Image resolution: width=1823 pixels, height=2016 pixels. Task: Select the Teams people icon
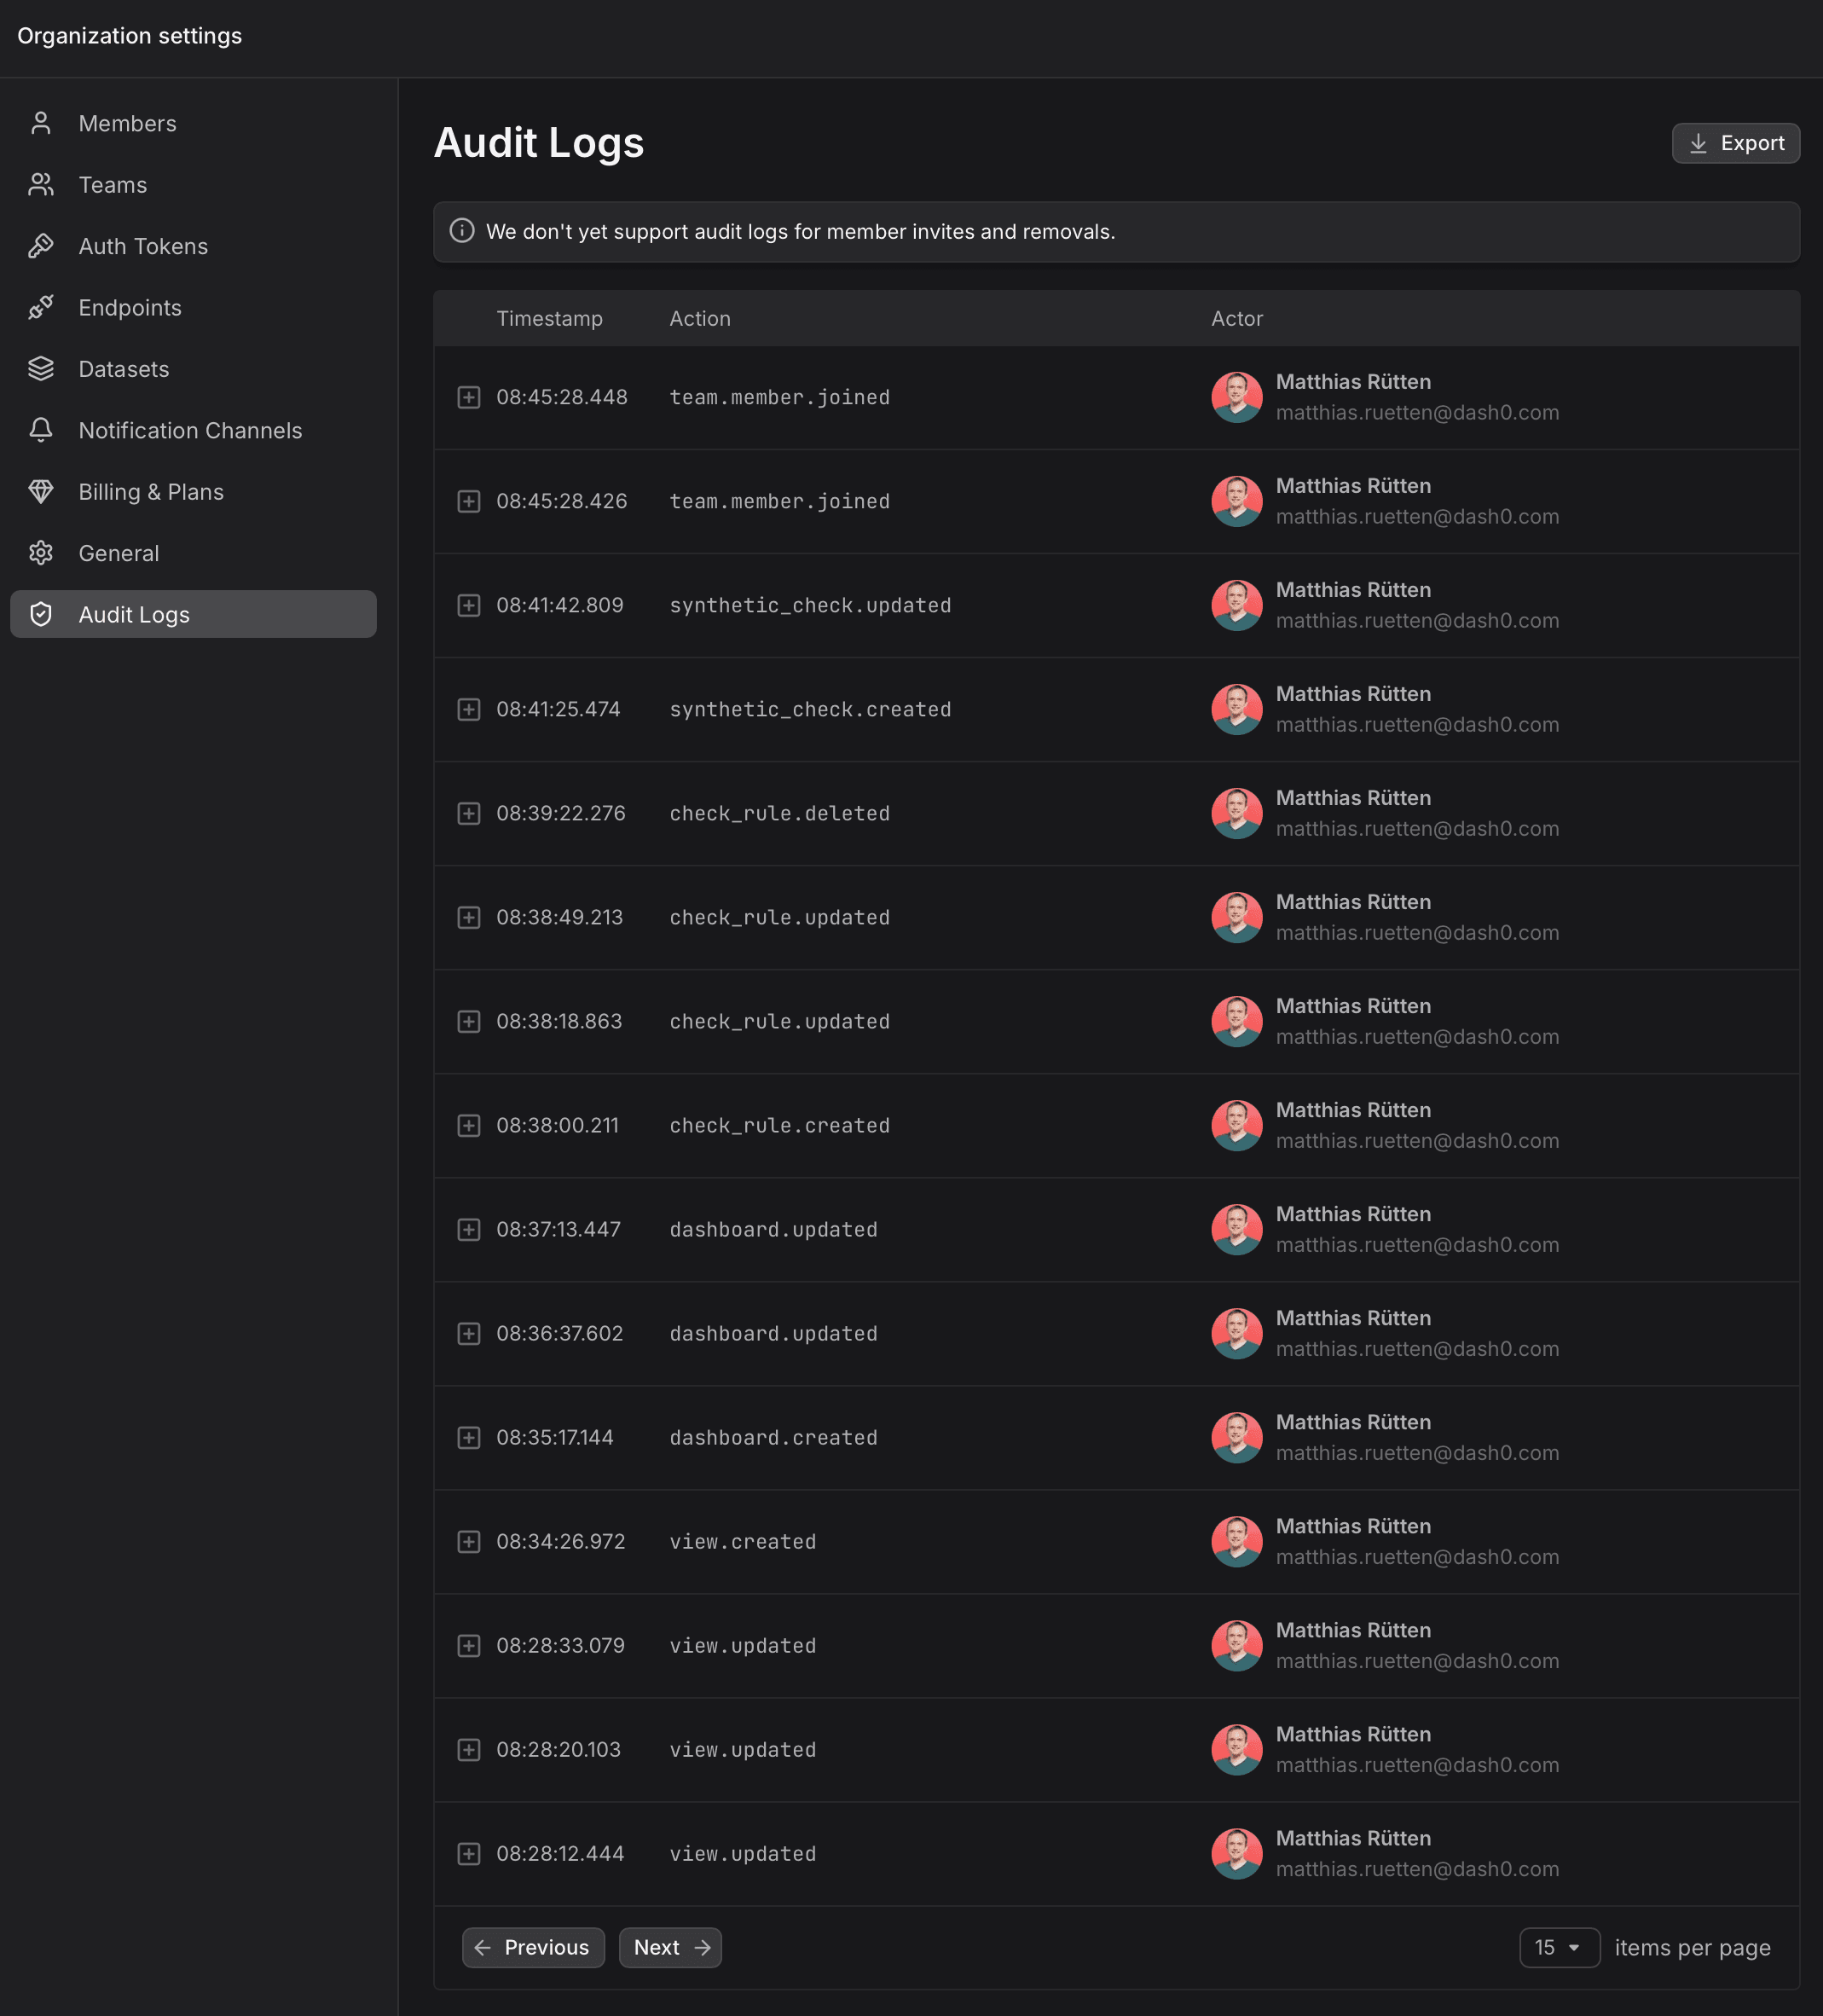41,185
